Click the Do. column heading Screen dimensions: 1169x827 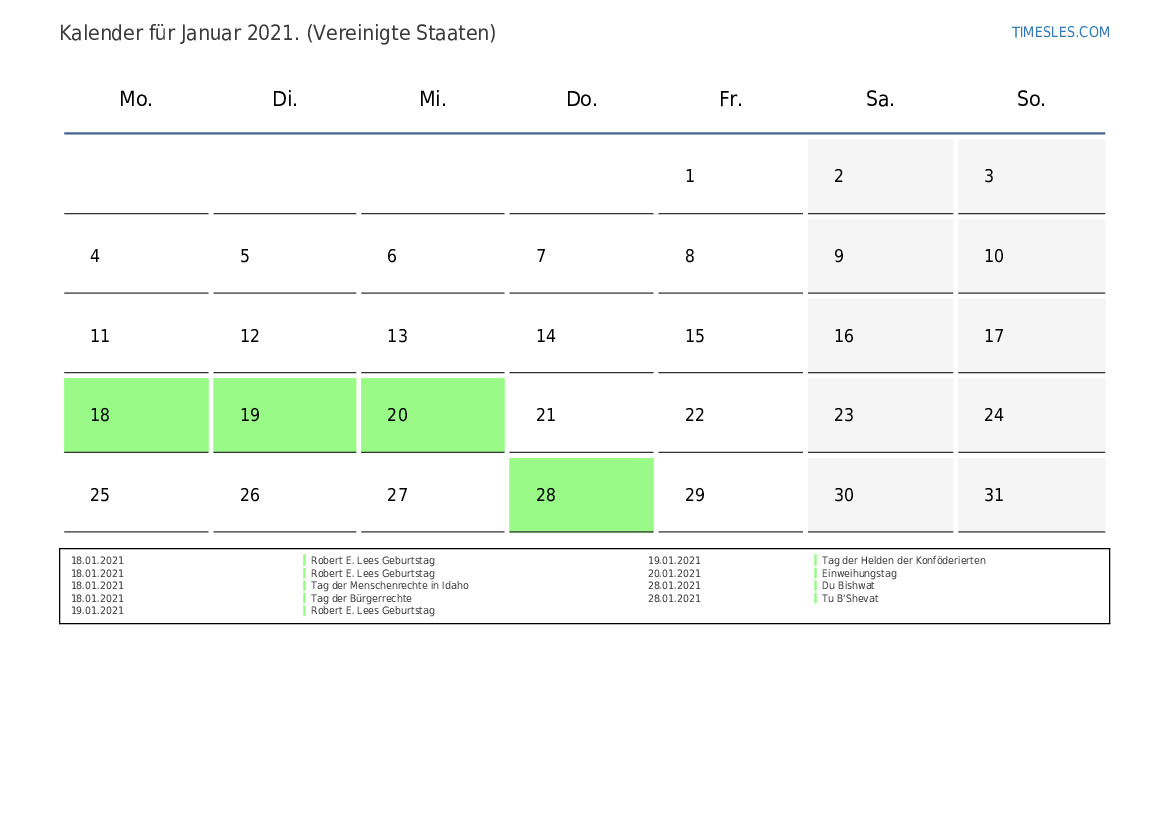(581, 99)
